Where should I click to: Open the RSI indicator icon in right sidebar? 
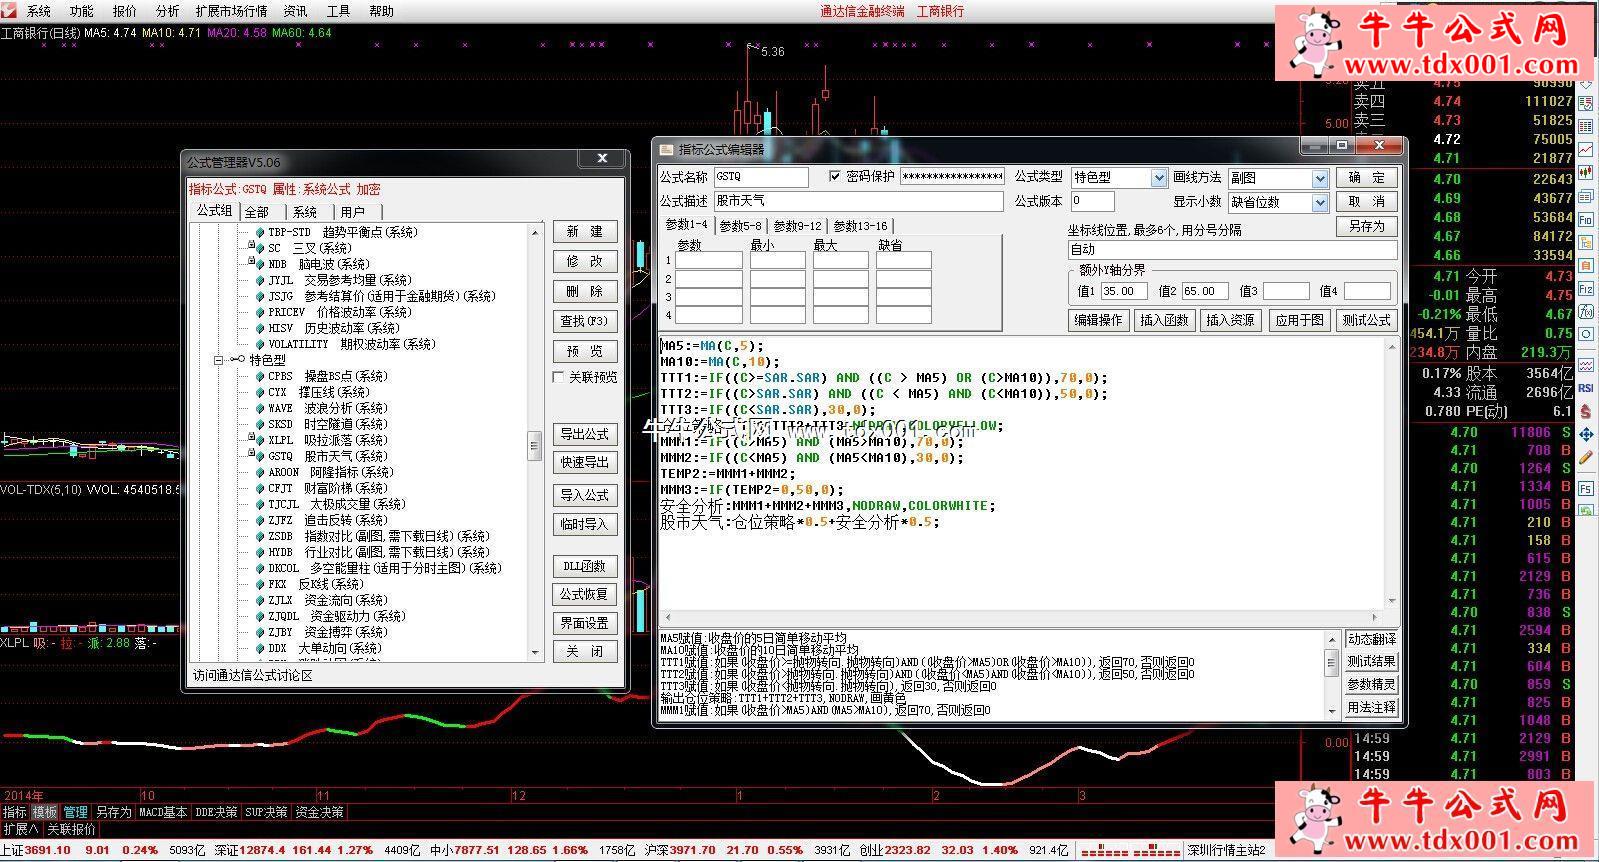[x=1586, y=387]
